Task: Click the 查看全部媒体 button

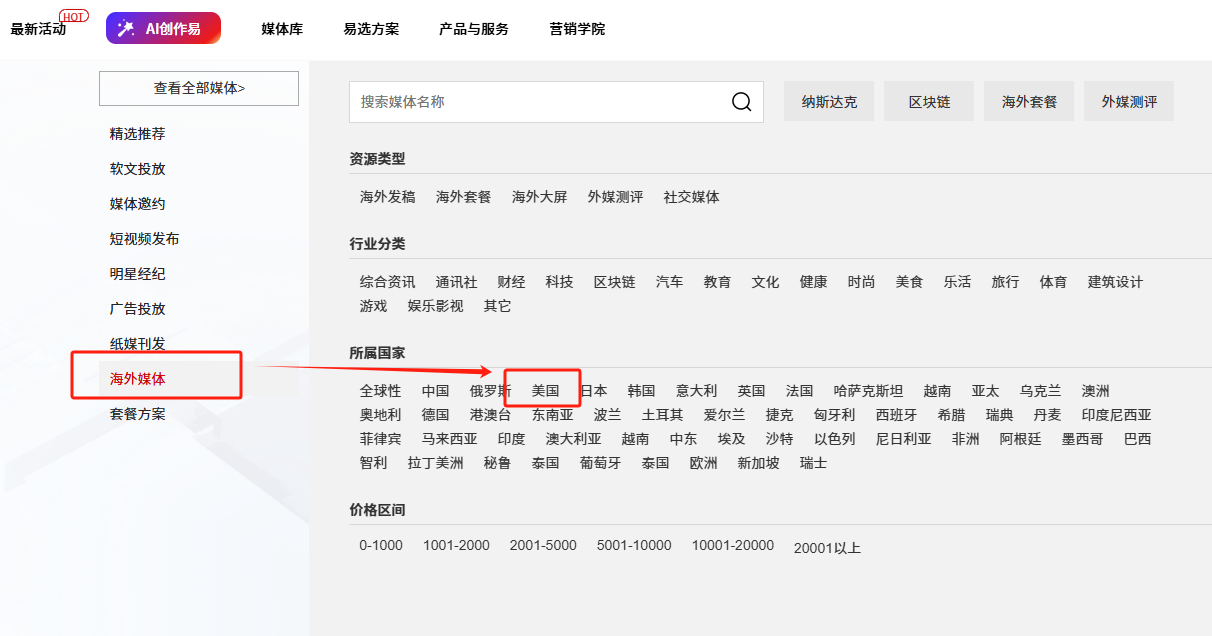Action: (x=199, y=88)
